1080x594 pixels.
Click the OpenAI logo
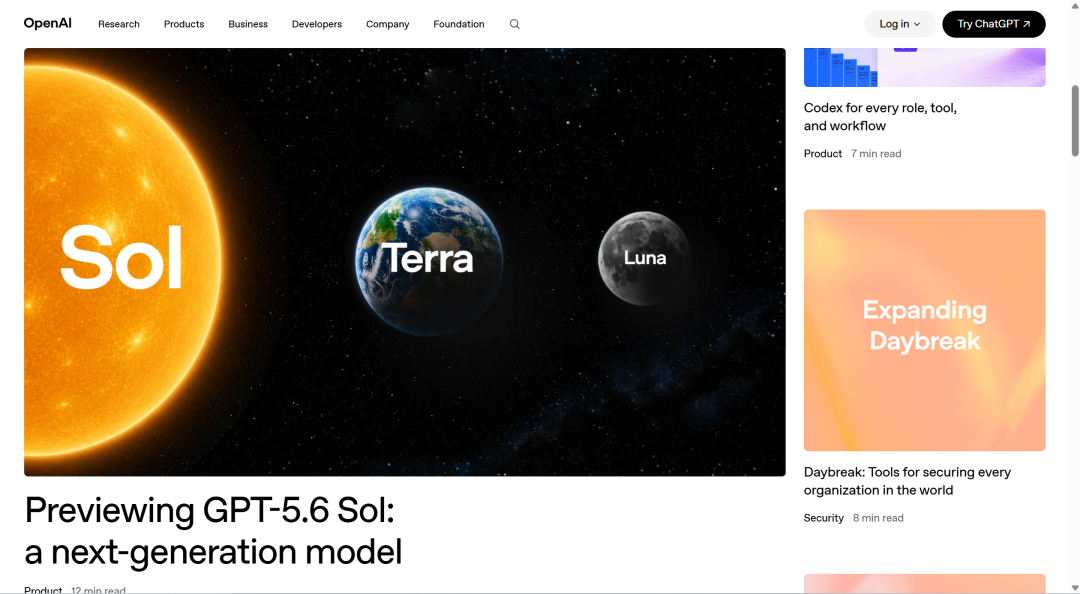(48, 23)
